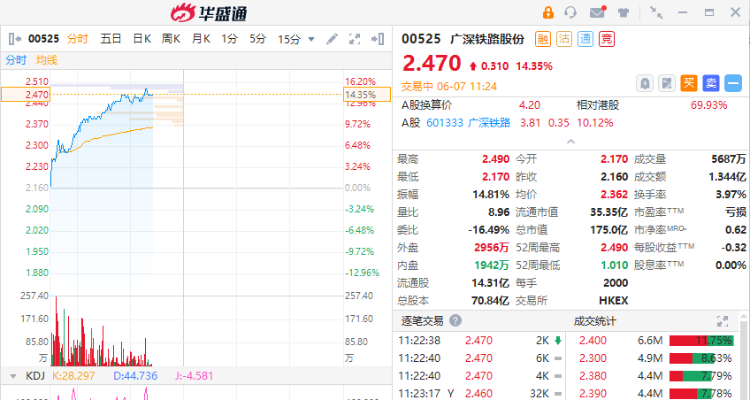The height and width of the screenshot is (400, 750).
Task: Click trade row at 11:22:38
Action: click(x=479, y=340)
